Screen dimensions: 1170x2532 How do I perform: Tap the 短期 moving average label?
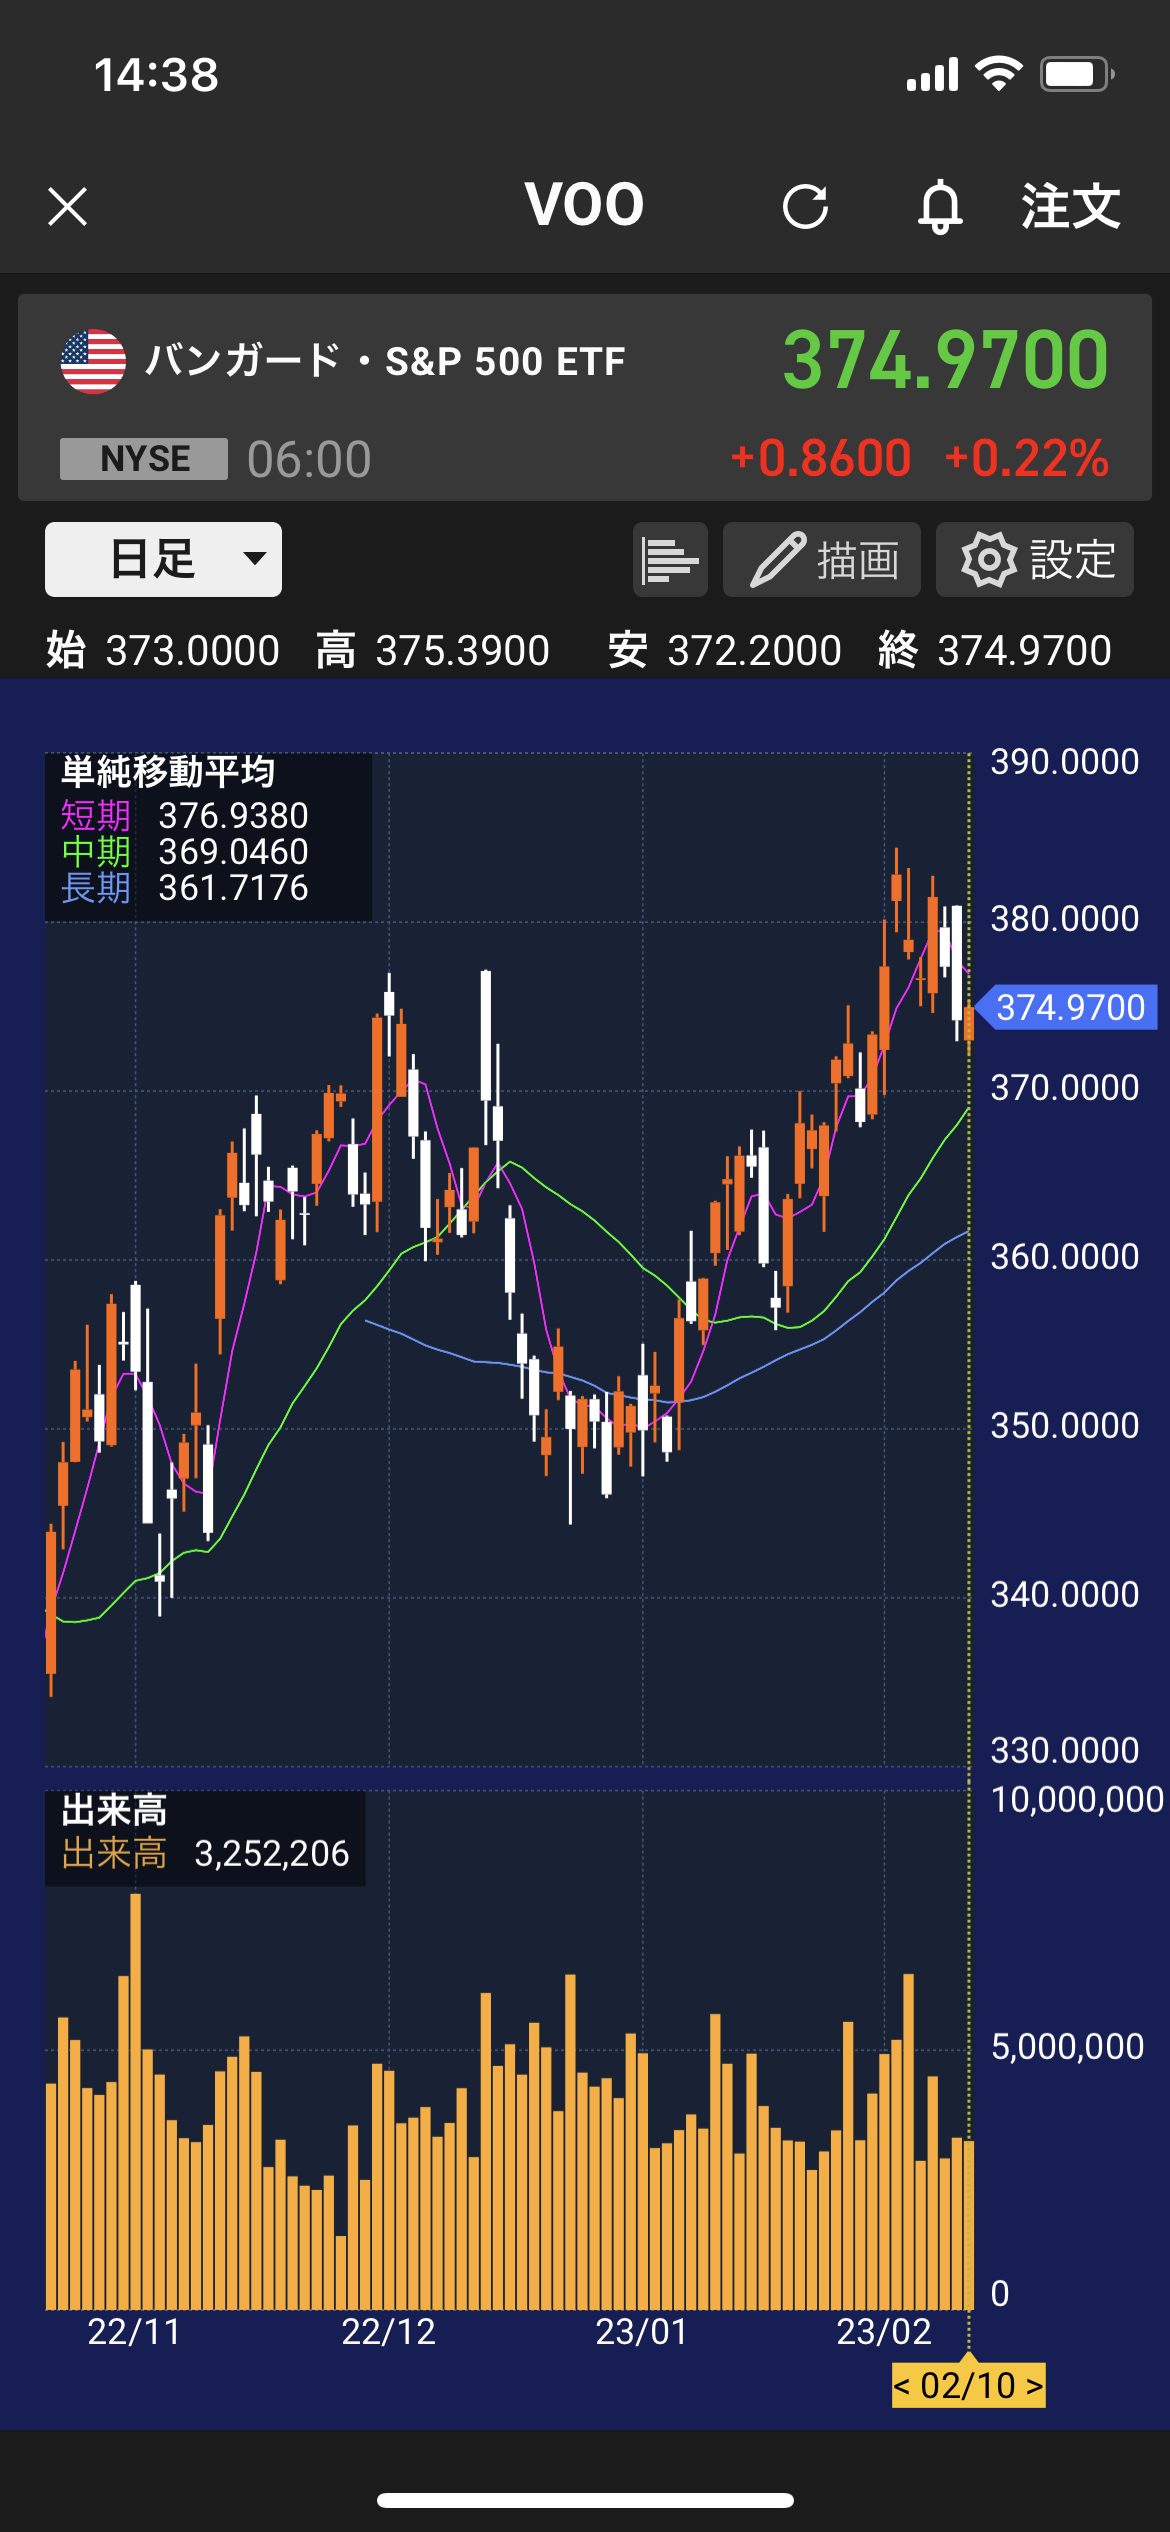[95, 816]
